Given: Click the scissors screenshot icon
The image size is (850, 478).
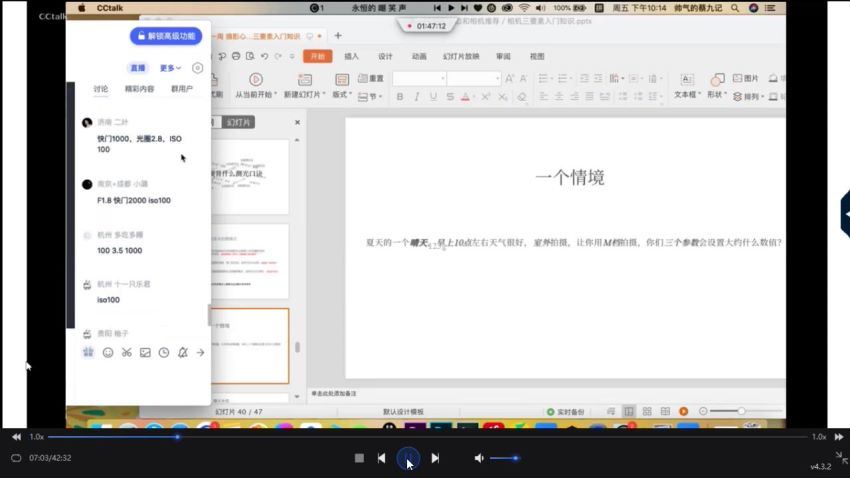Looking at the screenshot, I should pos(126,352).
